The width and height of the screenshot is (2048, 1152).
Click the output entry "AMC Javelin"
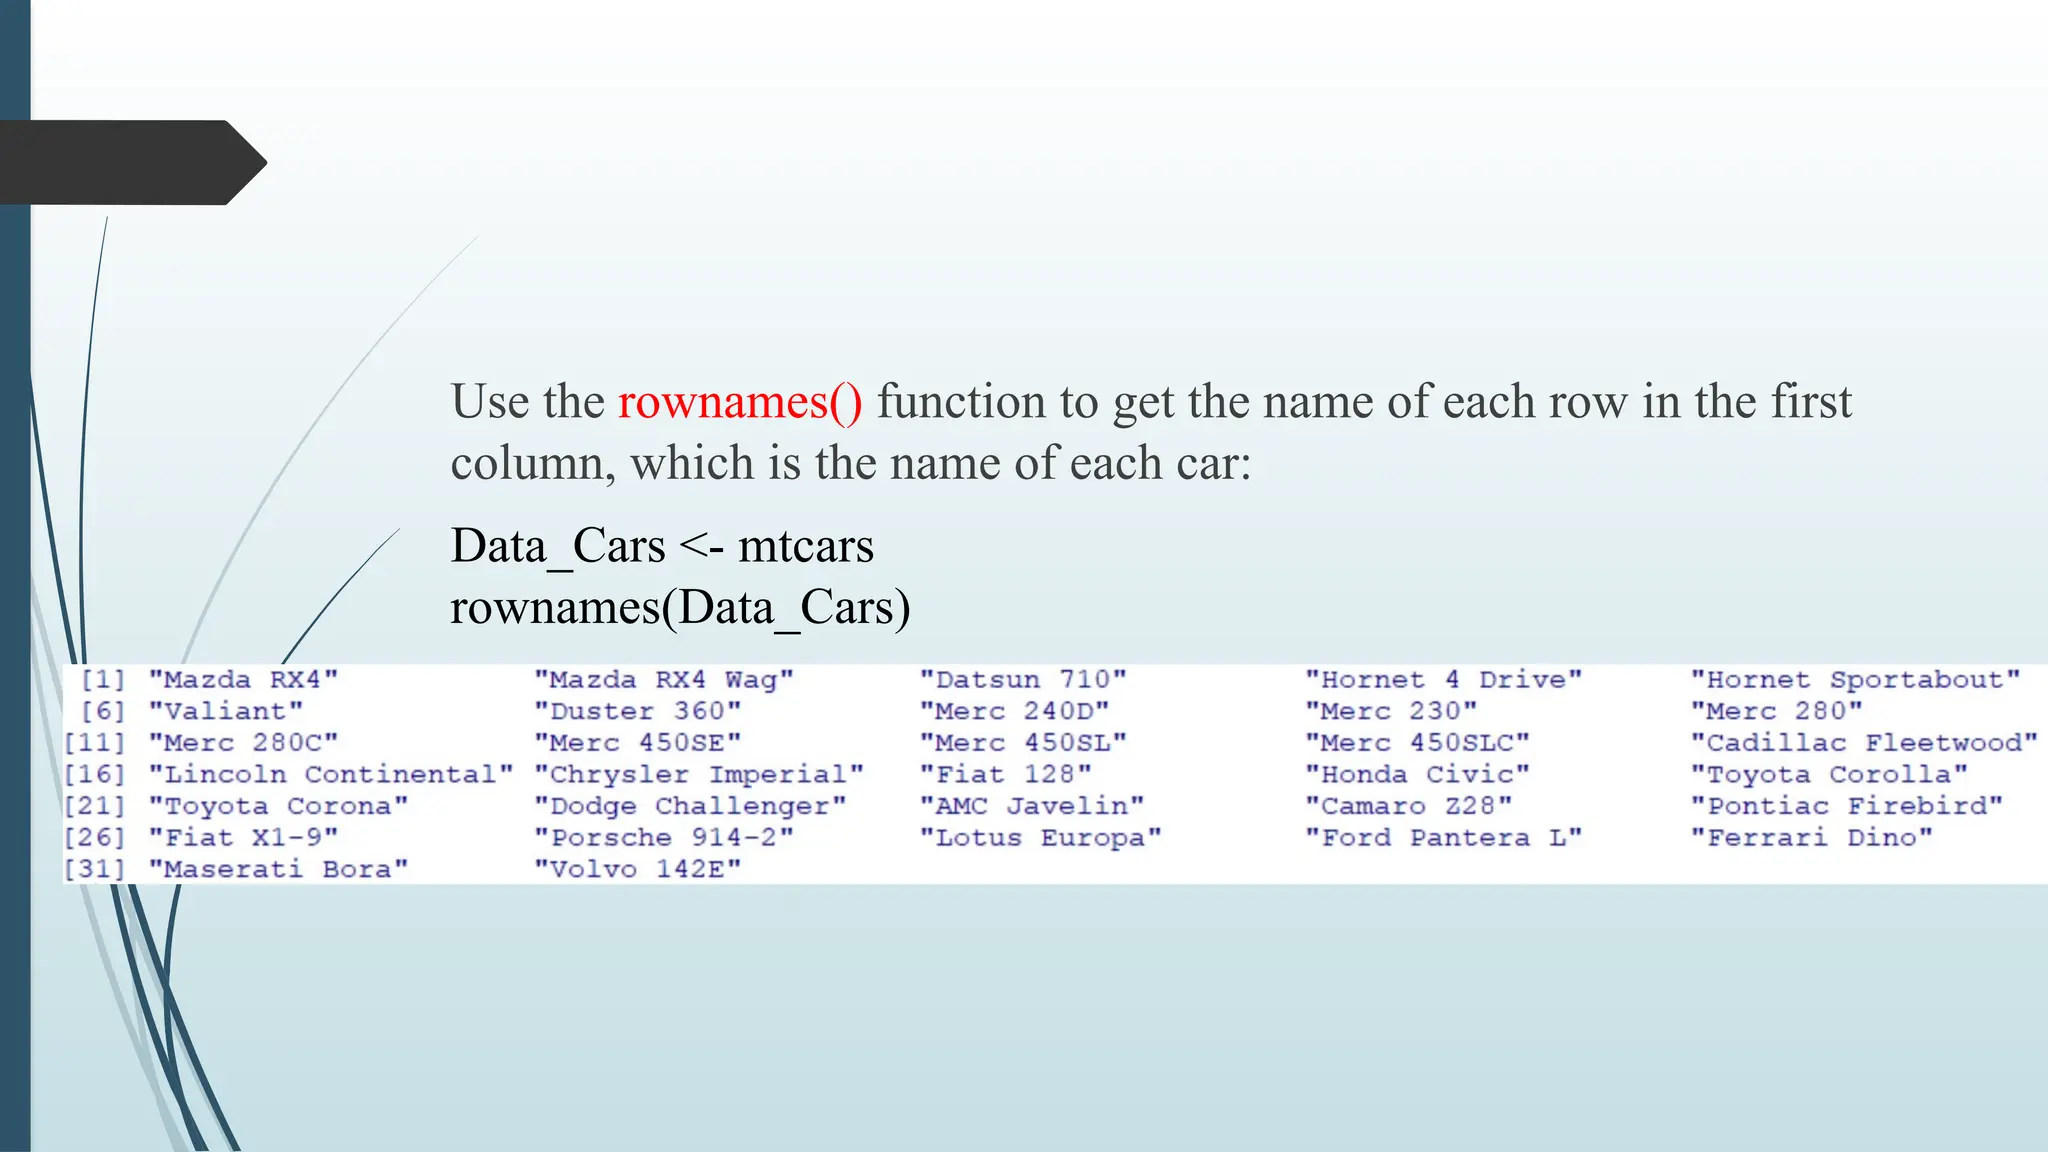coord(1032,806)
